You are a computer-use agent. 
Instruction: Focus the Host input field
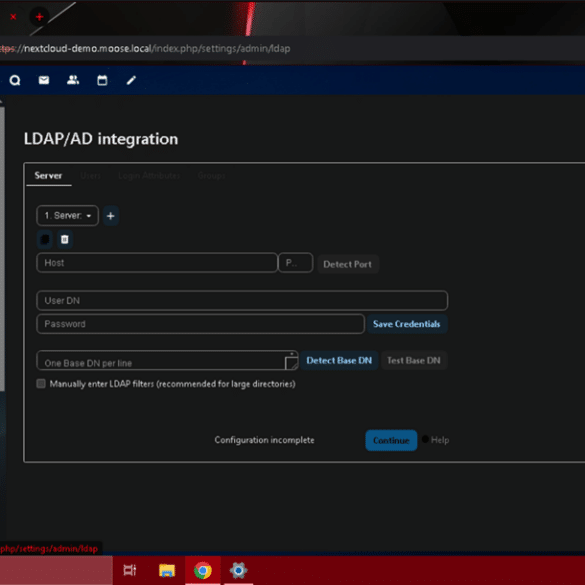157,263
